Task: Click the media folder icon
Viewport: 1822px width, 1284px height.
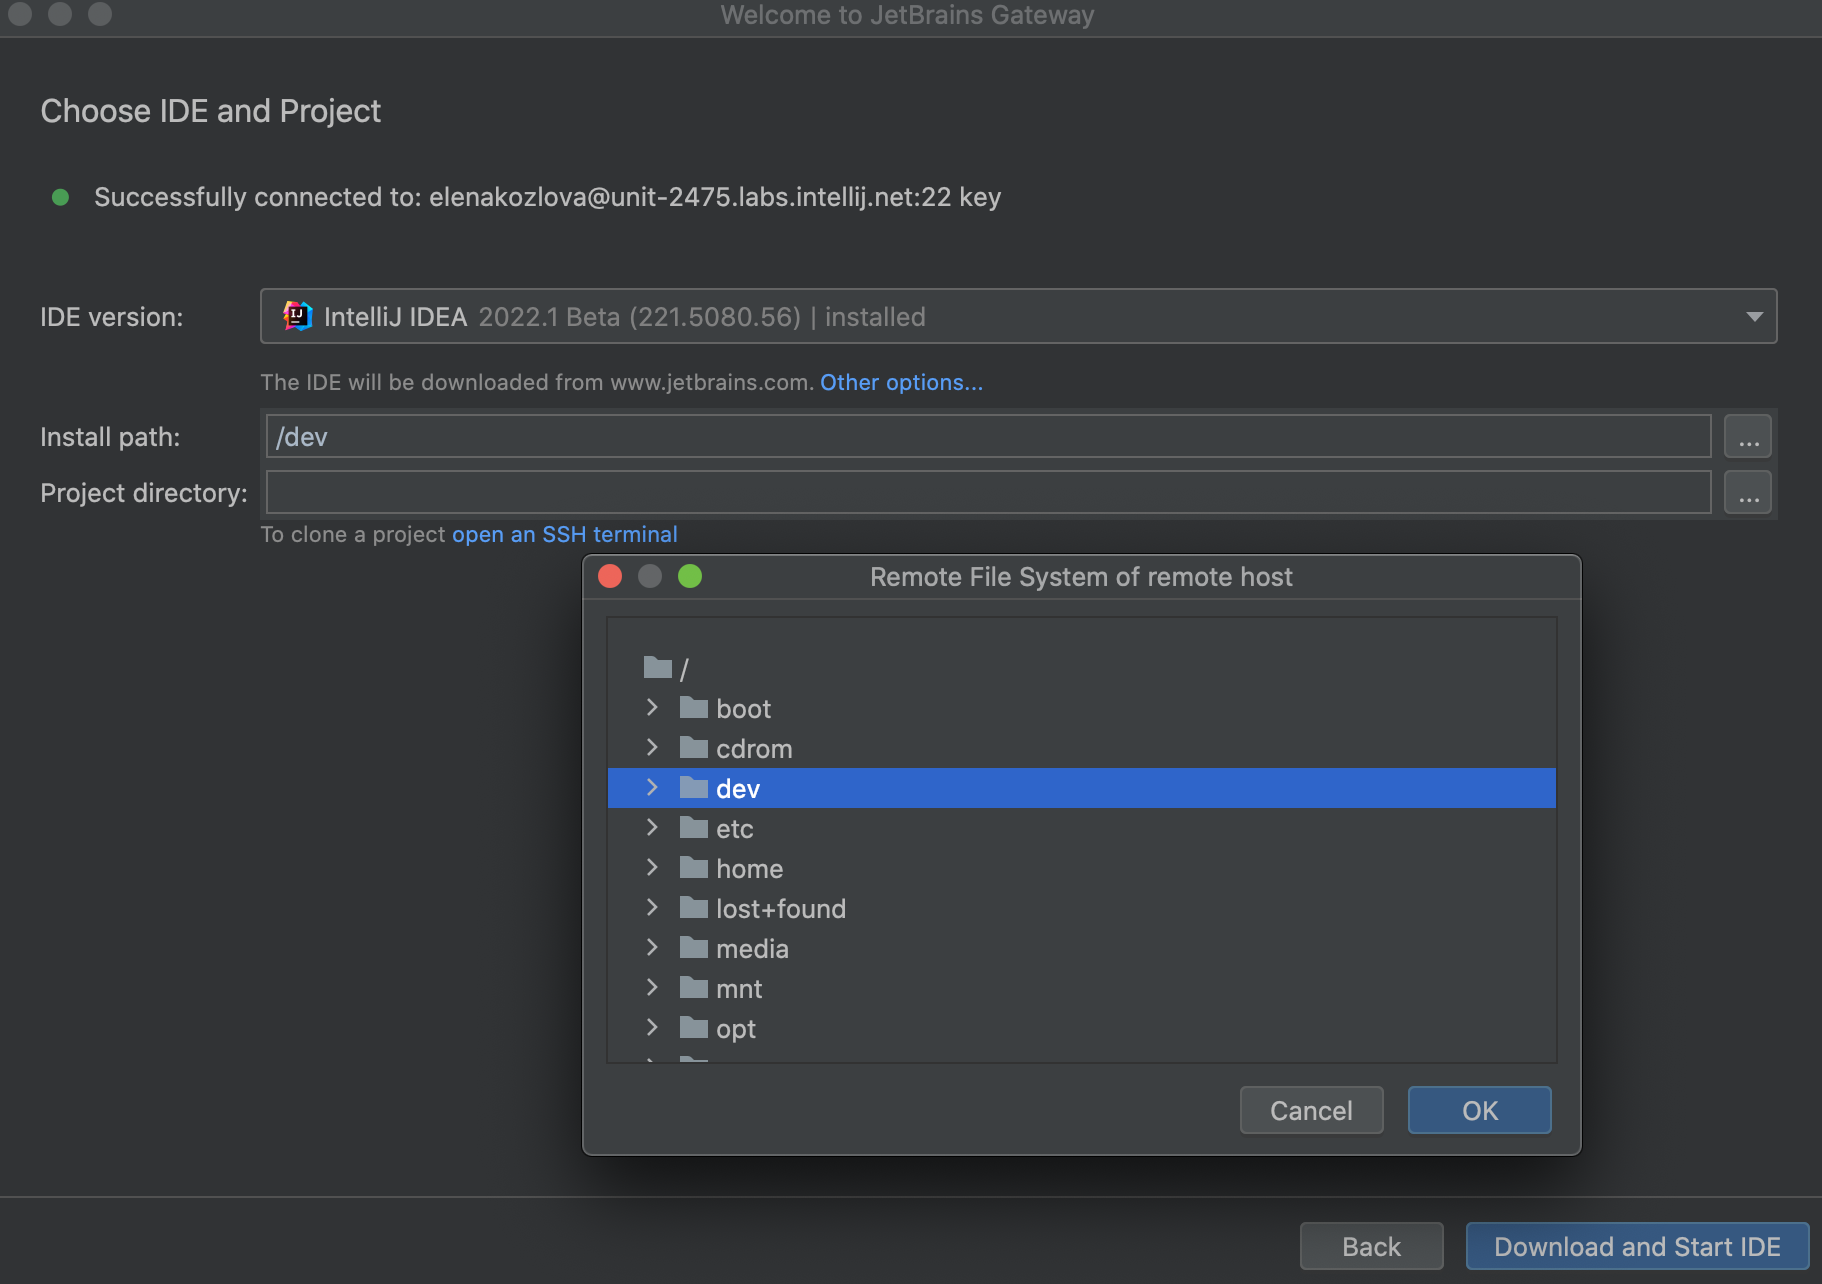Action: pyautogui.click(x=694, y=947)
